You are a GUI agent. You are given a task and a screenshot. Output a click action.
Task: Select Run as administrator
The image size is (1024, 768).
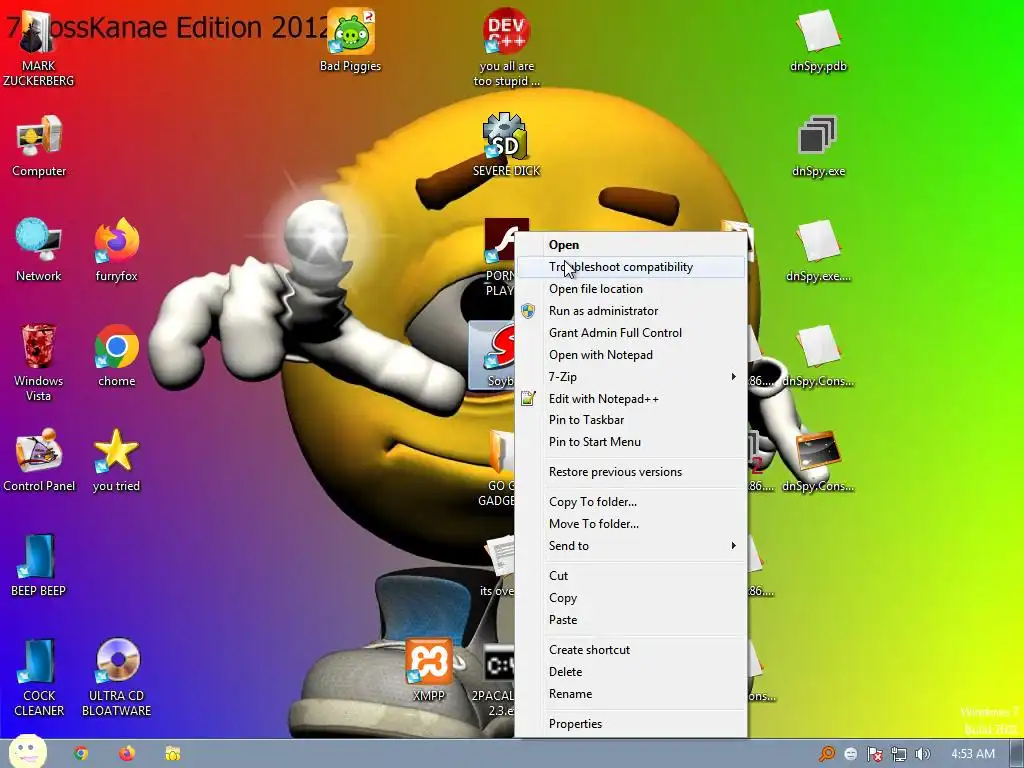[631, 311]
